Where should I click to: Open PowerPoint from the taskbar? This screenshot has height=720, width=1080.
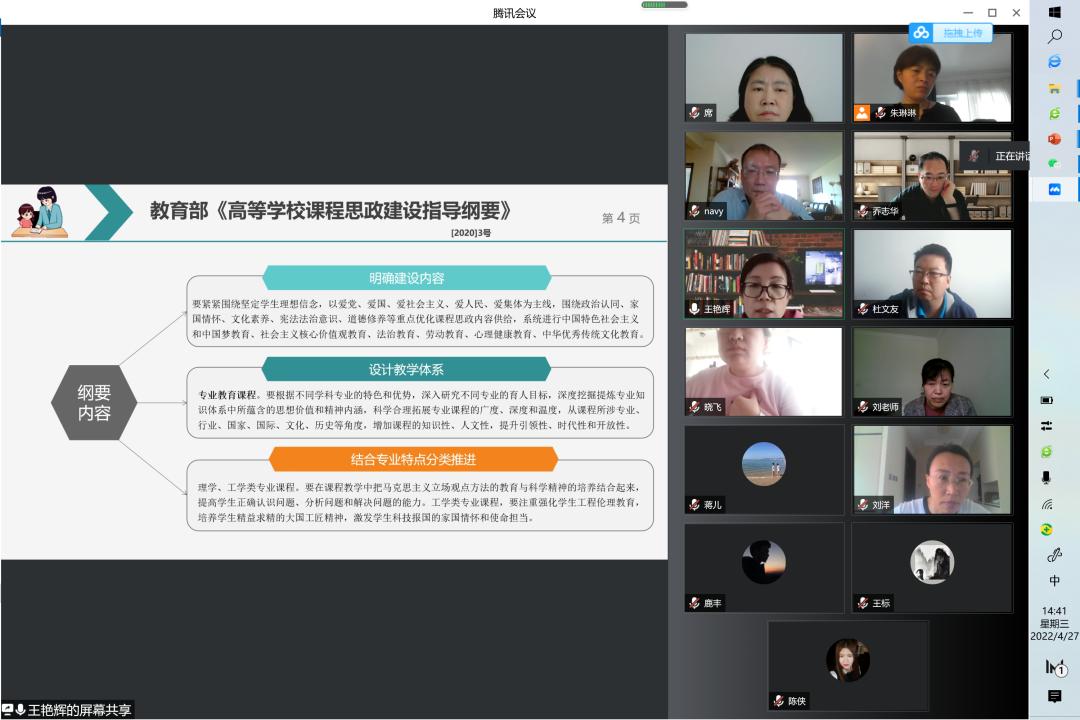click(1054, 139)
